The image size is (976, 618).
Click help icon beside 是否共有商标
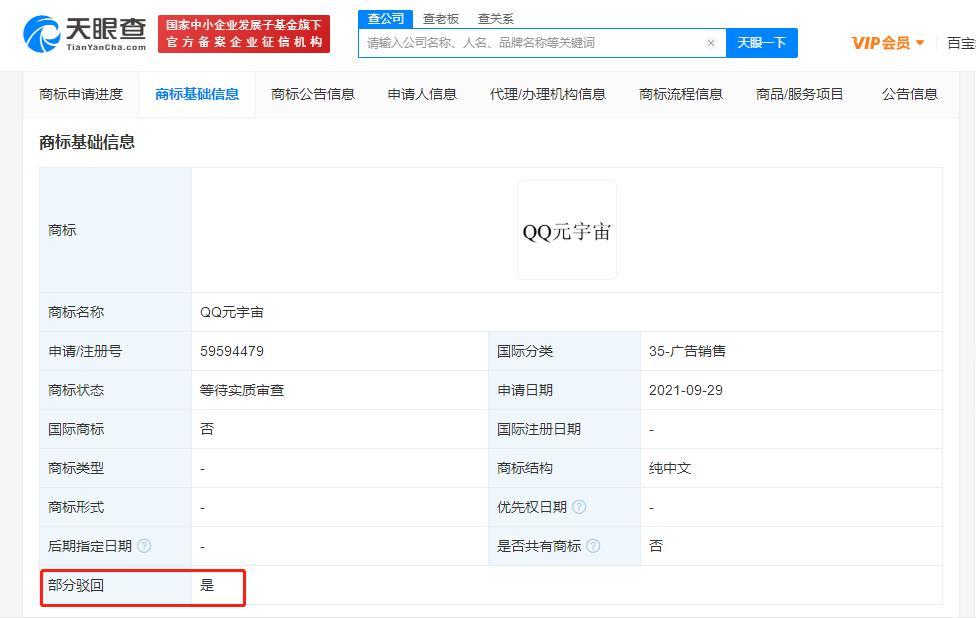(594, 546)
